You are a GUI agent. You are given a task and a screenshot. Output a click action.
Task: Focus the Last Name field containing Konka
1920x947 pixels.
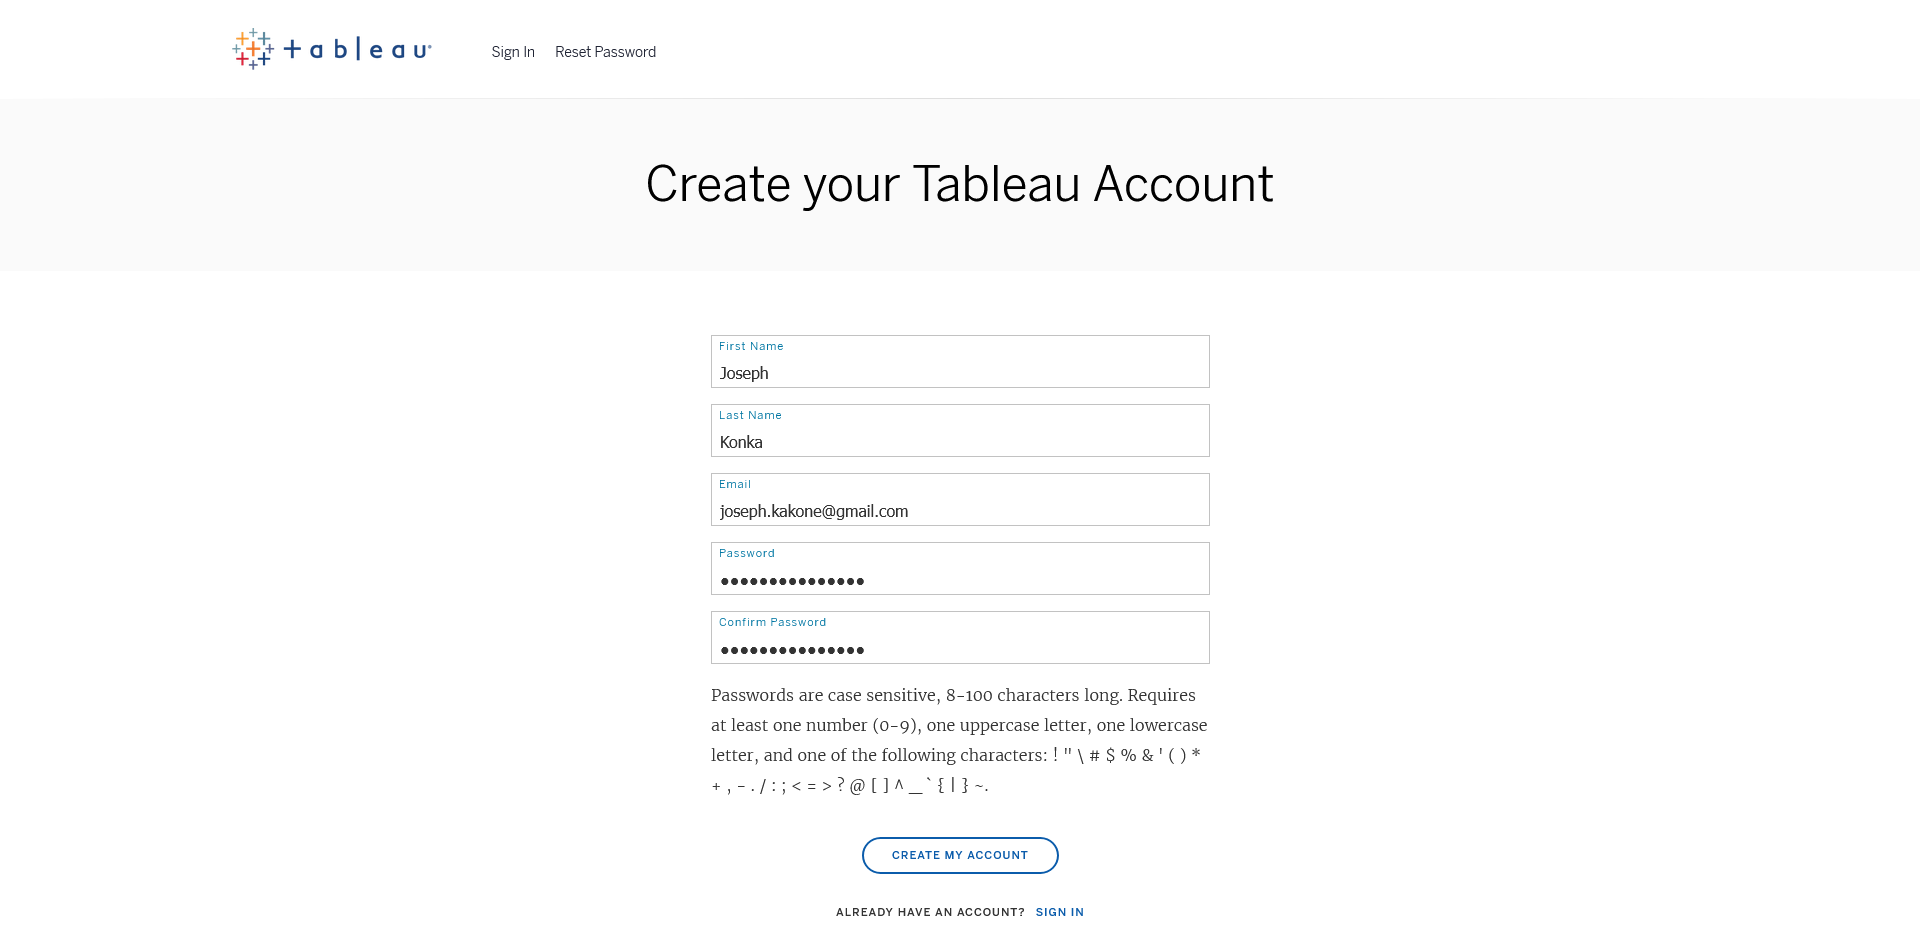[x=960, y=431]
